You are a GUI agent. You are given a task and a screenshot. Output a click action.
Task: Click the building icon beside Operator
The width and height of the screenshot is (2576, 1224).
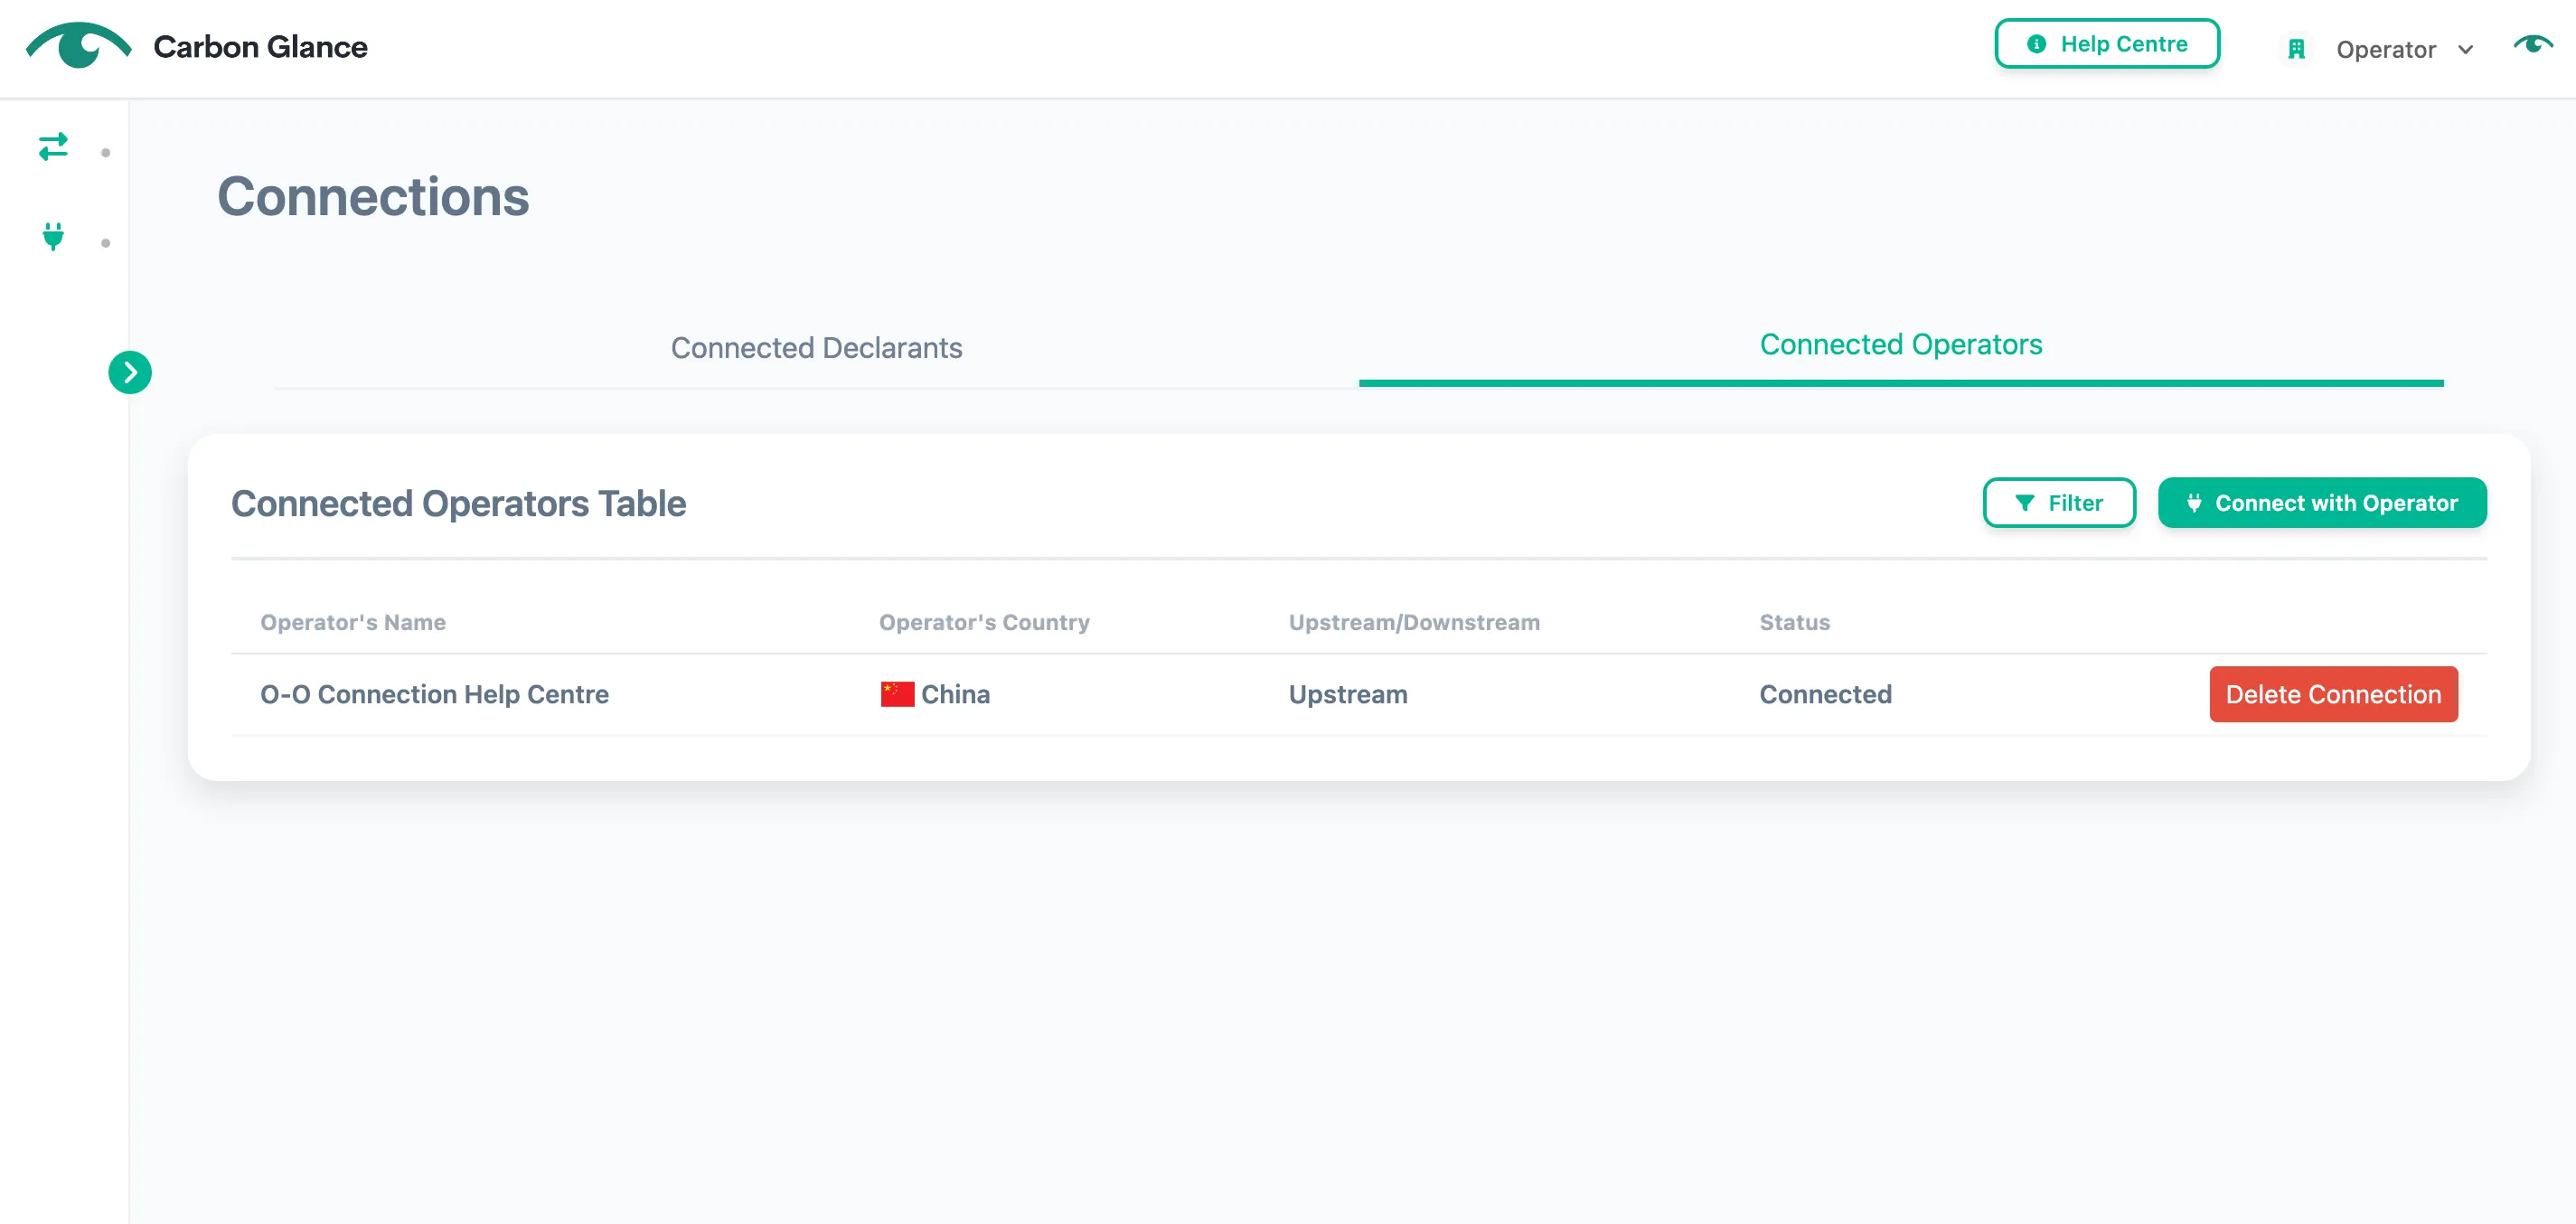pos(2296,49)
